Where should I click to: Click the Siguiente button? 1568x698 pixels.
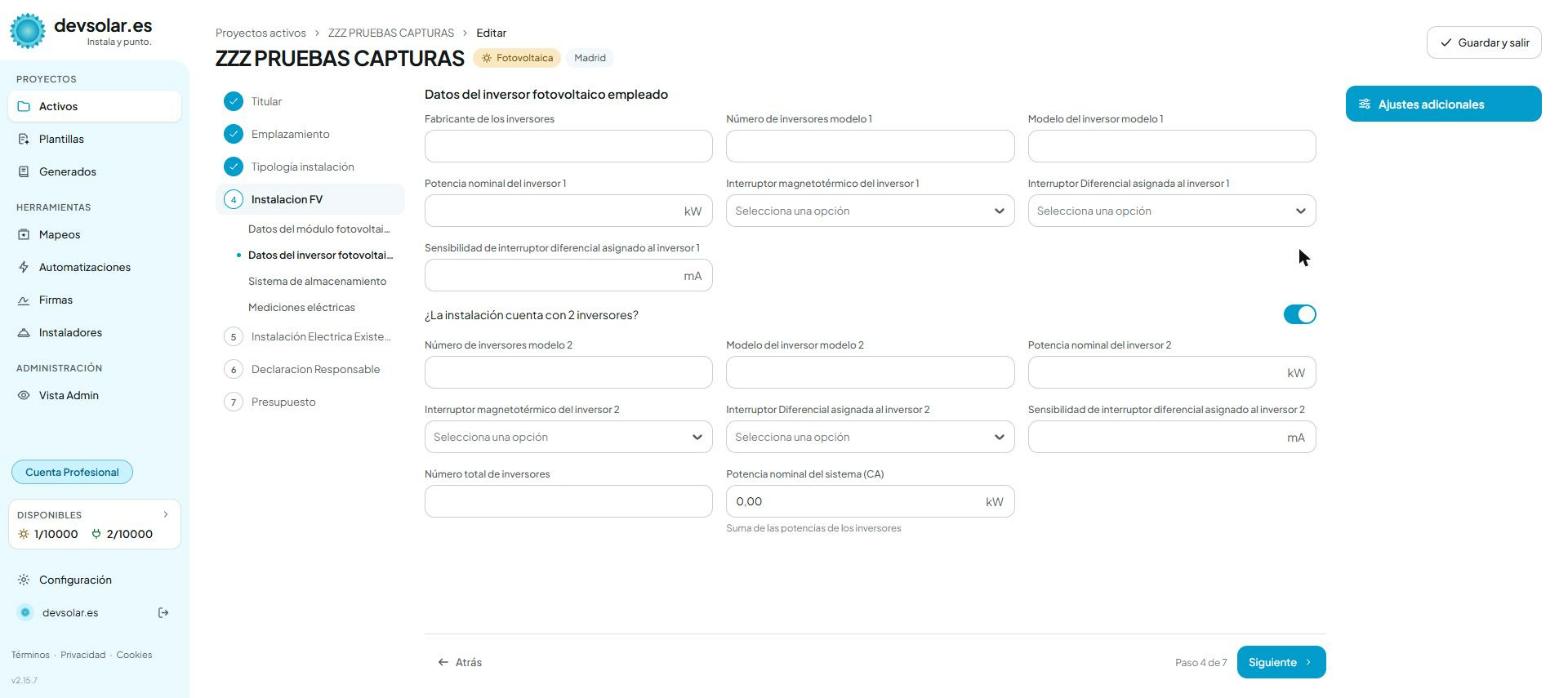pos(1281,662)
